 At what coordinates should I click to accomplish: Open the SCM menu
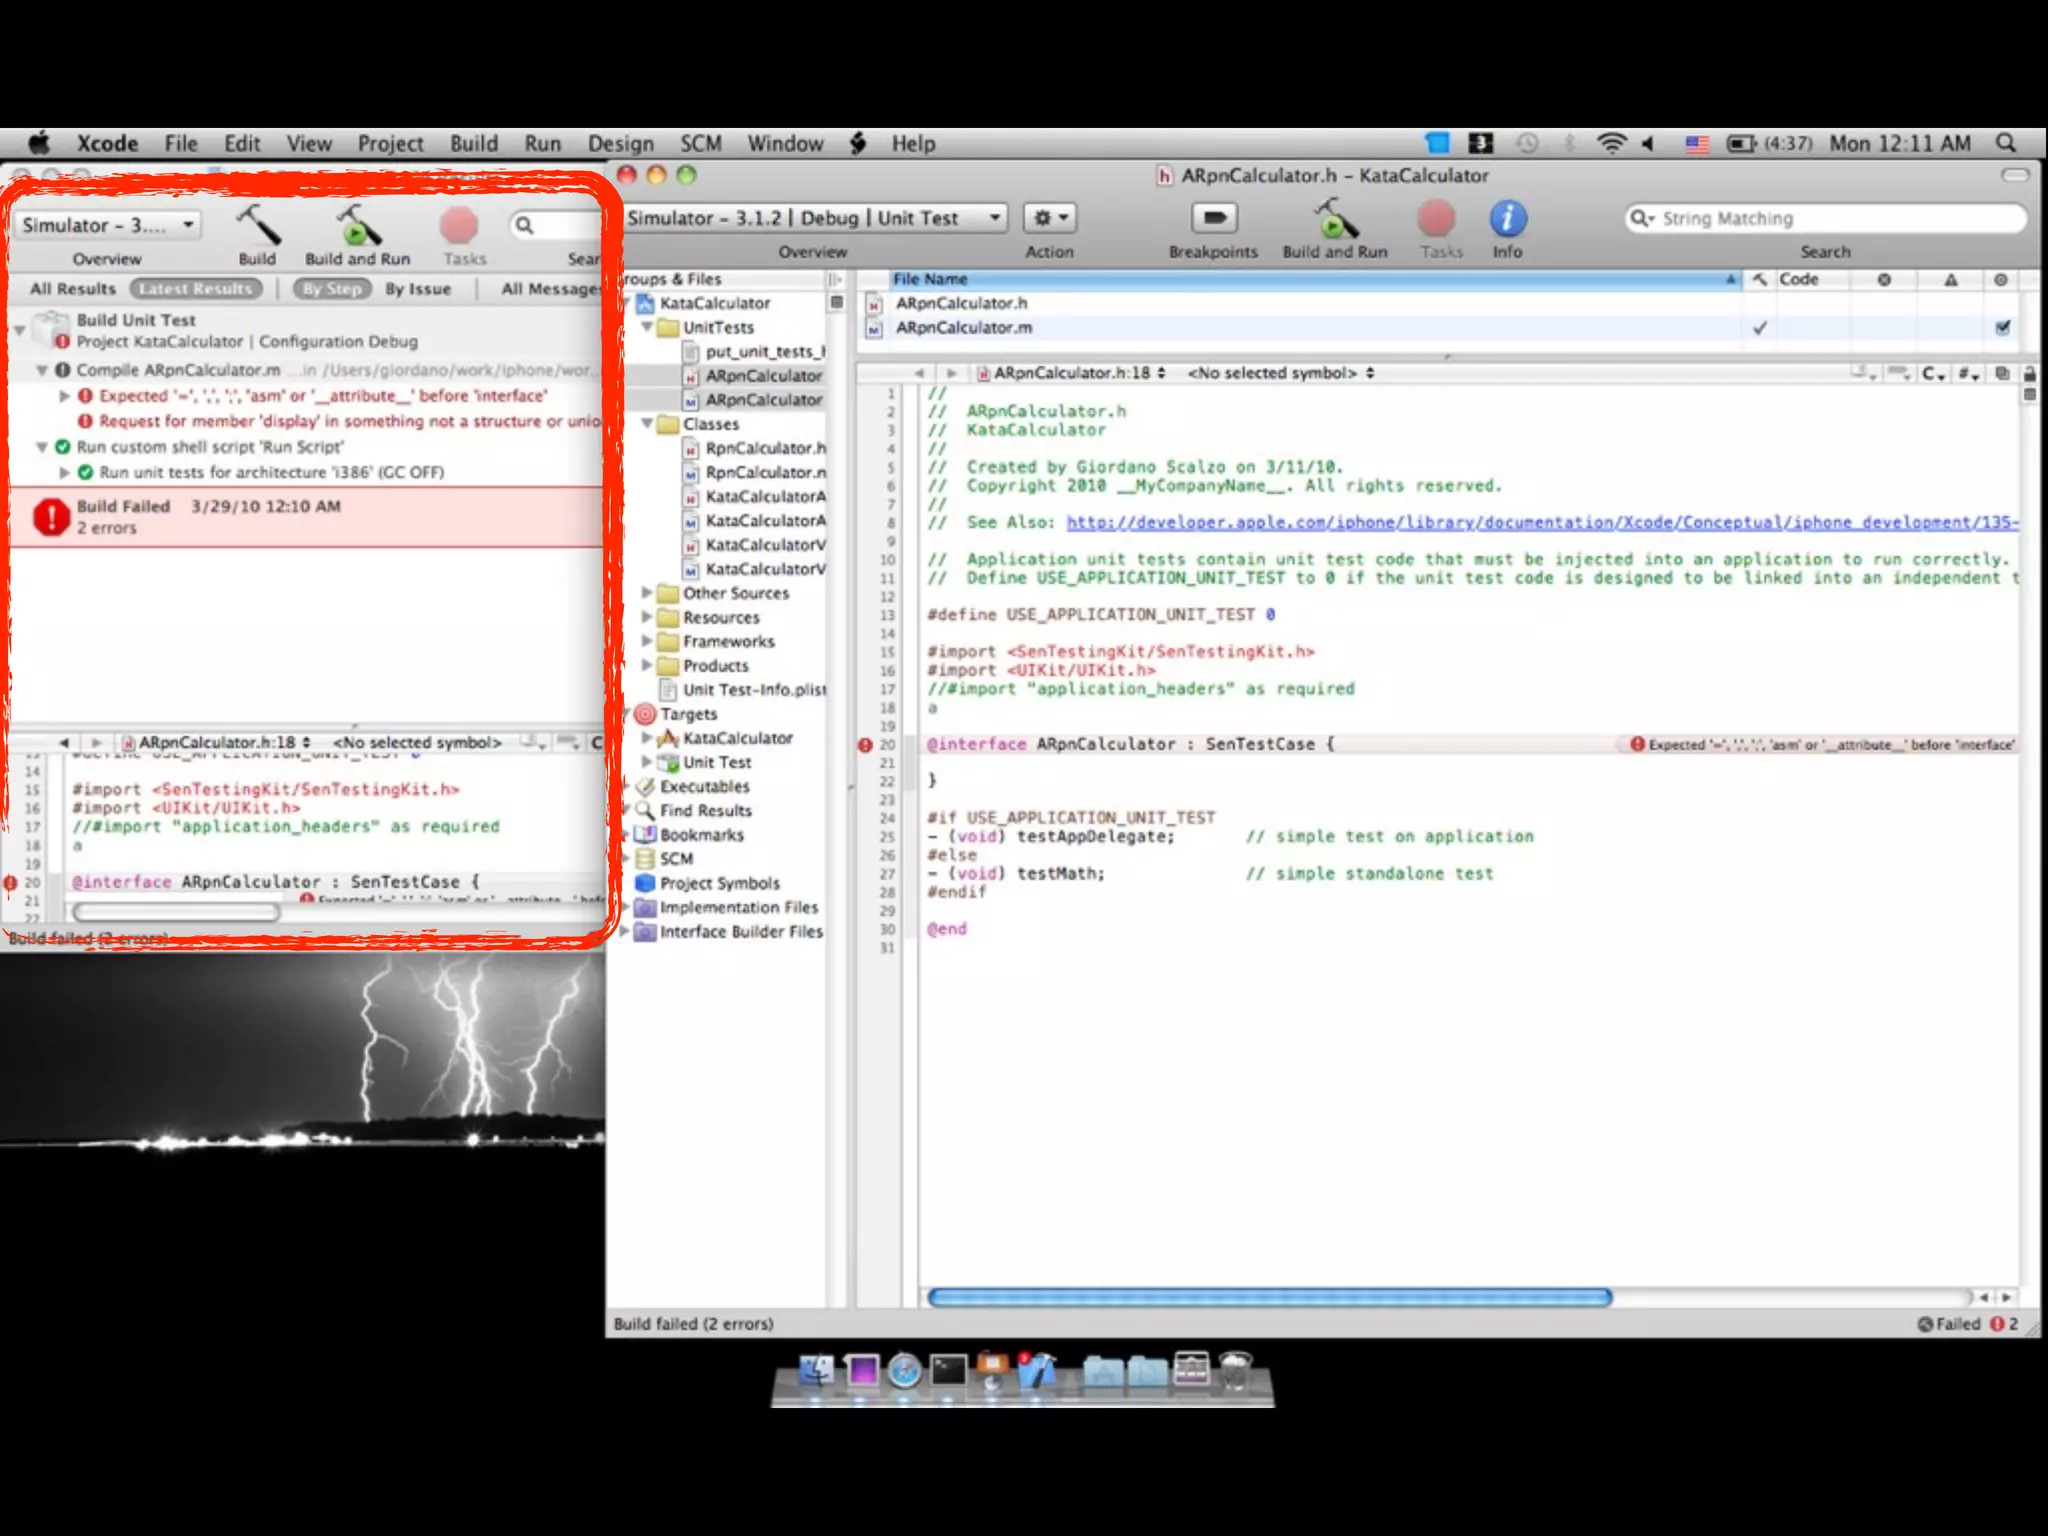click(x=700, y=143)
